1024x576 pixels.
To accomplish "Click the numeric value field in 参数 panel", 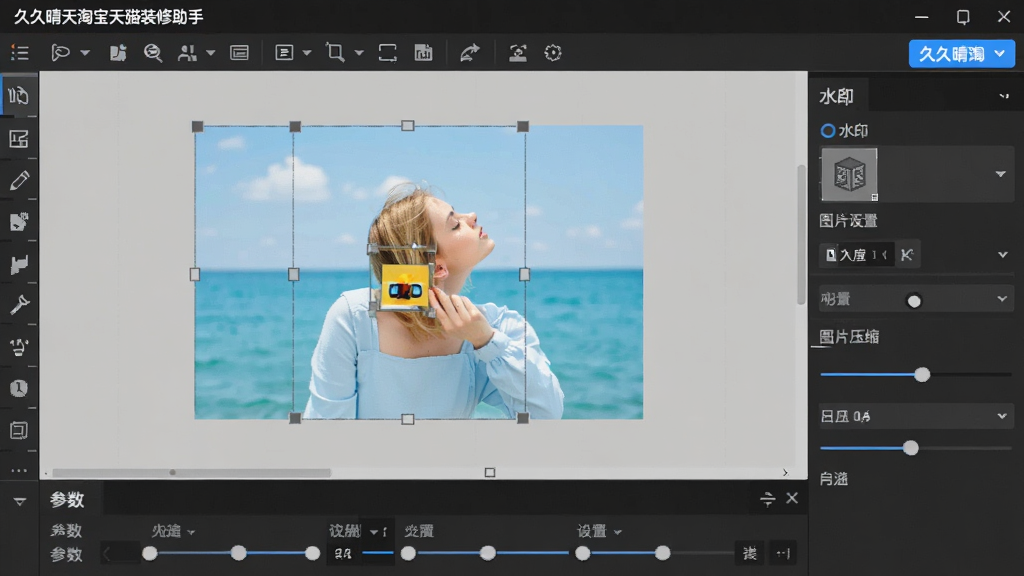I will click(344, 554).
